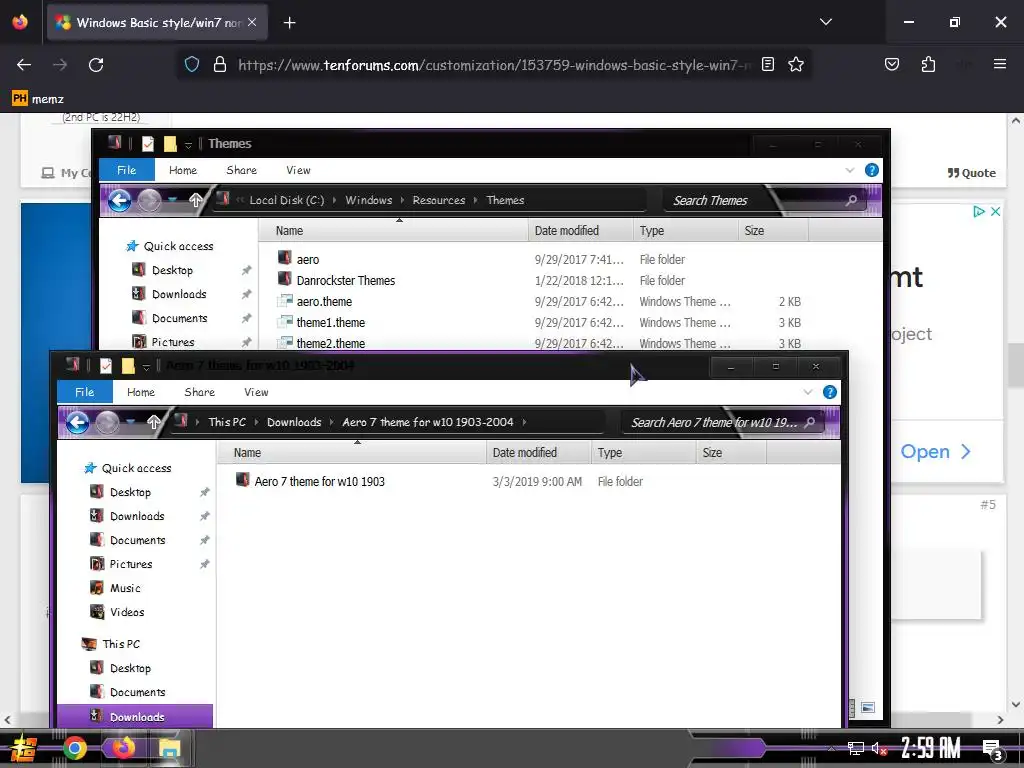
Task: Select Downloads in Aero 7 address path
Action: click(294, 422)
